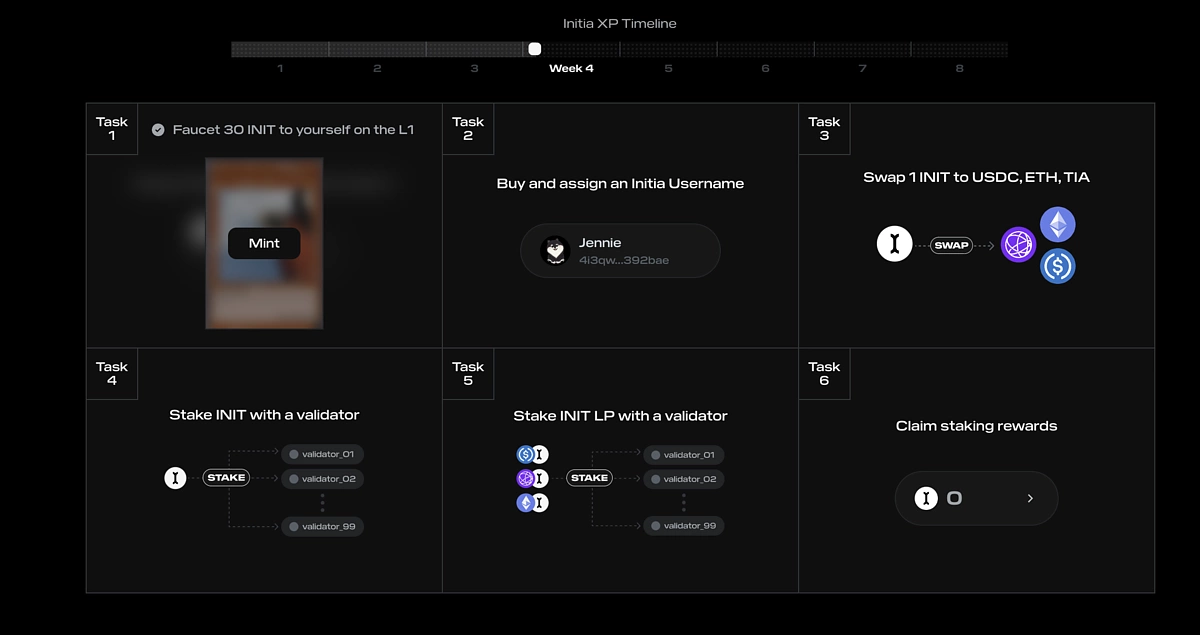The height and width of the screenshot is (635, 1200).
Task: Select the Task 4 label box
Action: click(x=112, y=374)
